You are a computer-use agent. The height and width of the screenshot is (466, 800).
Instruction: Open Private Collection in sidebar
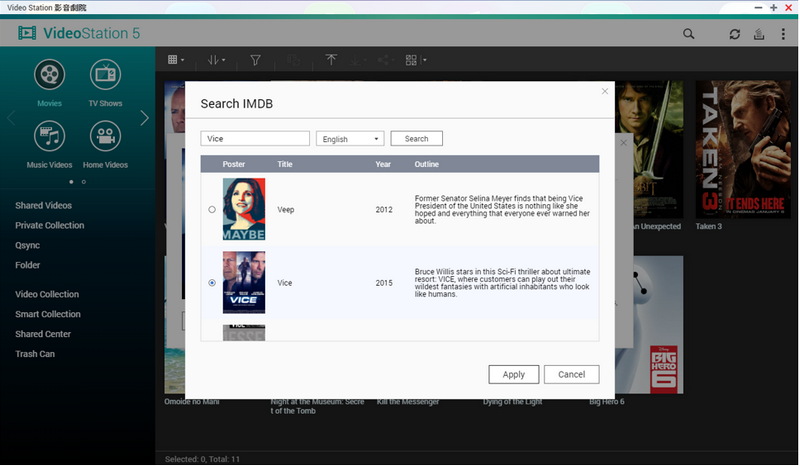click(x=49, y=225)
